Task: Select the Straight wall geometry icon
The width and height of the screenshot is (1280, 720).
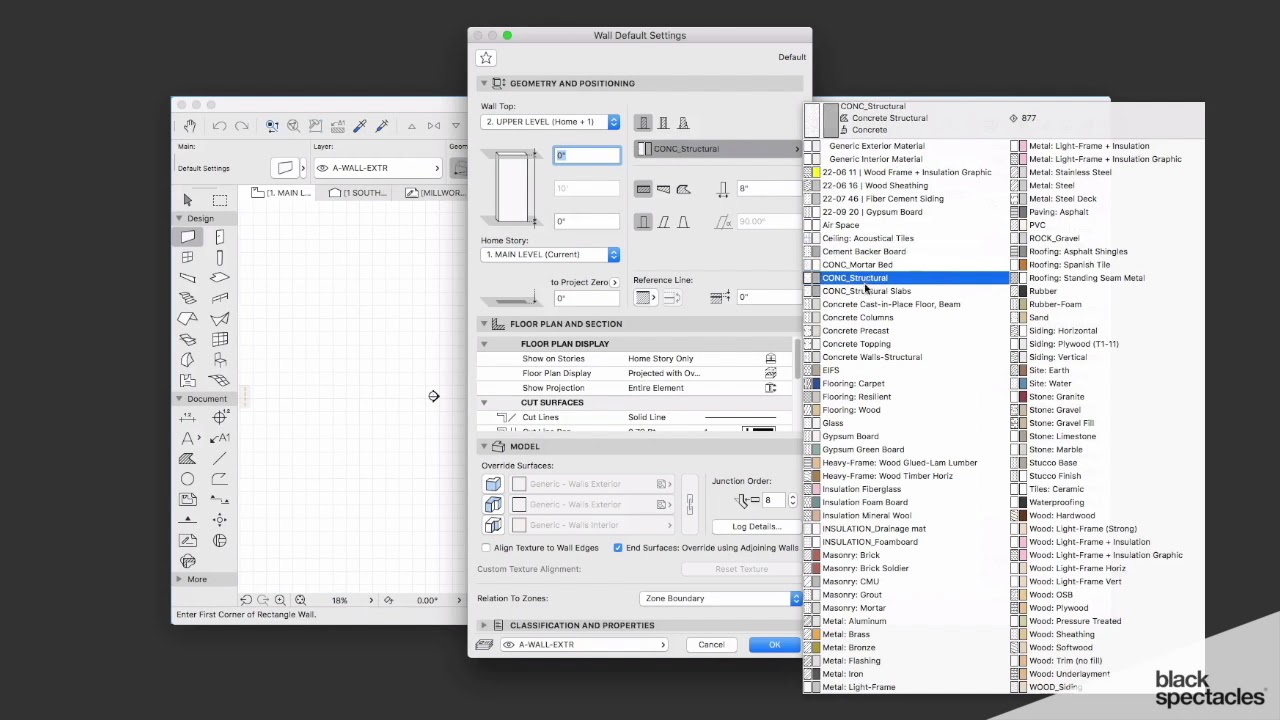Action: [x=643, y=189]
